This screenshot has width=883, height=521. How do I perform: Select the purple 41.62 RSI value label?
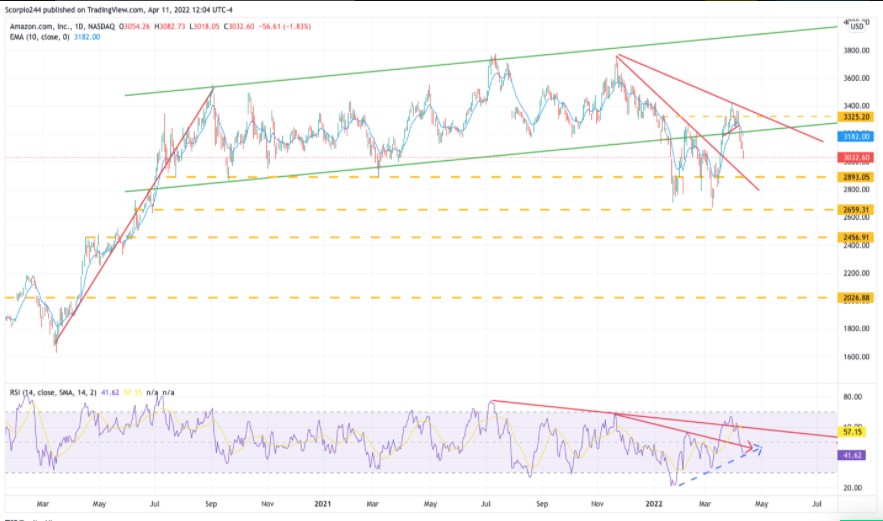[x=851, y=455]
